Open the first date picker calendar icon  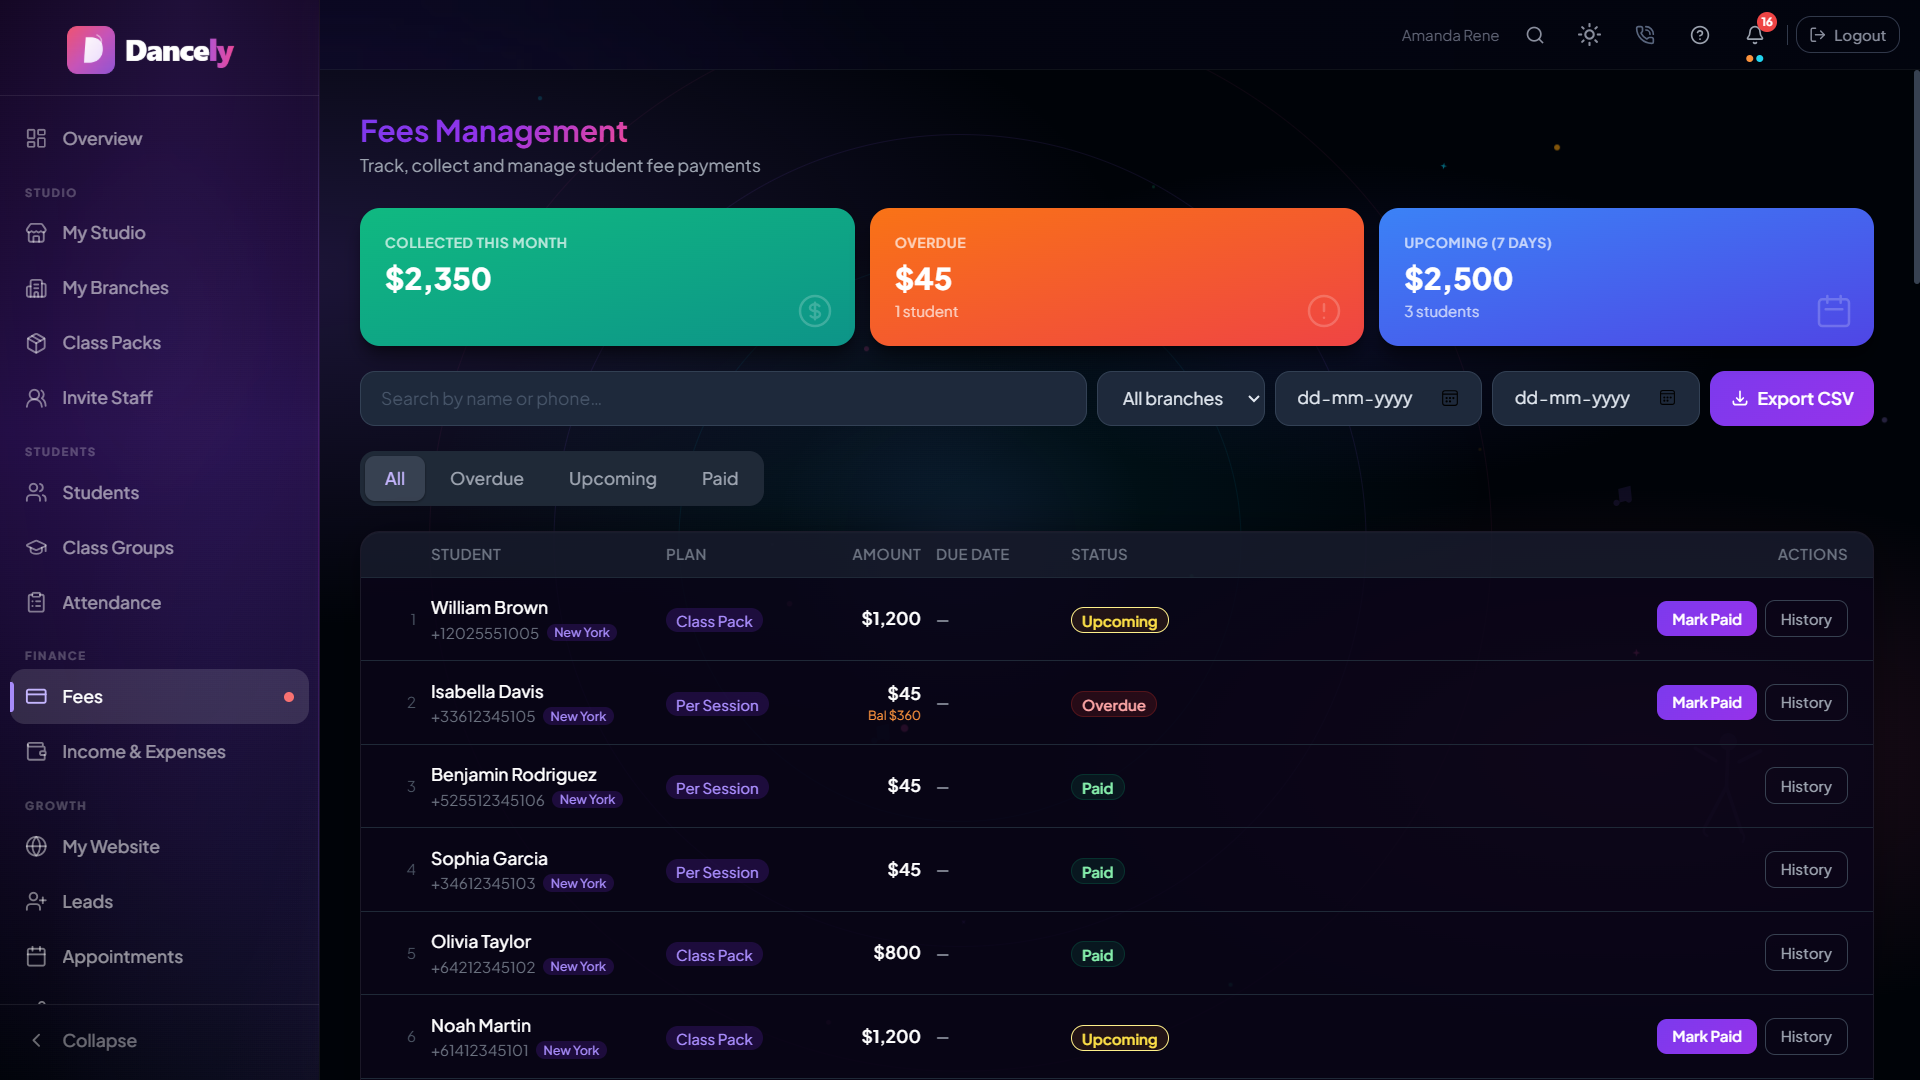[1450, 398]
